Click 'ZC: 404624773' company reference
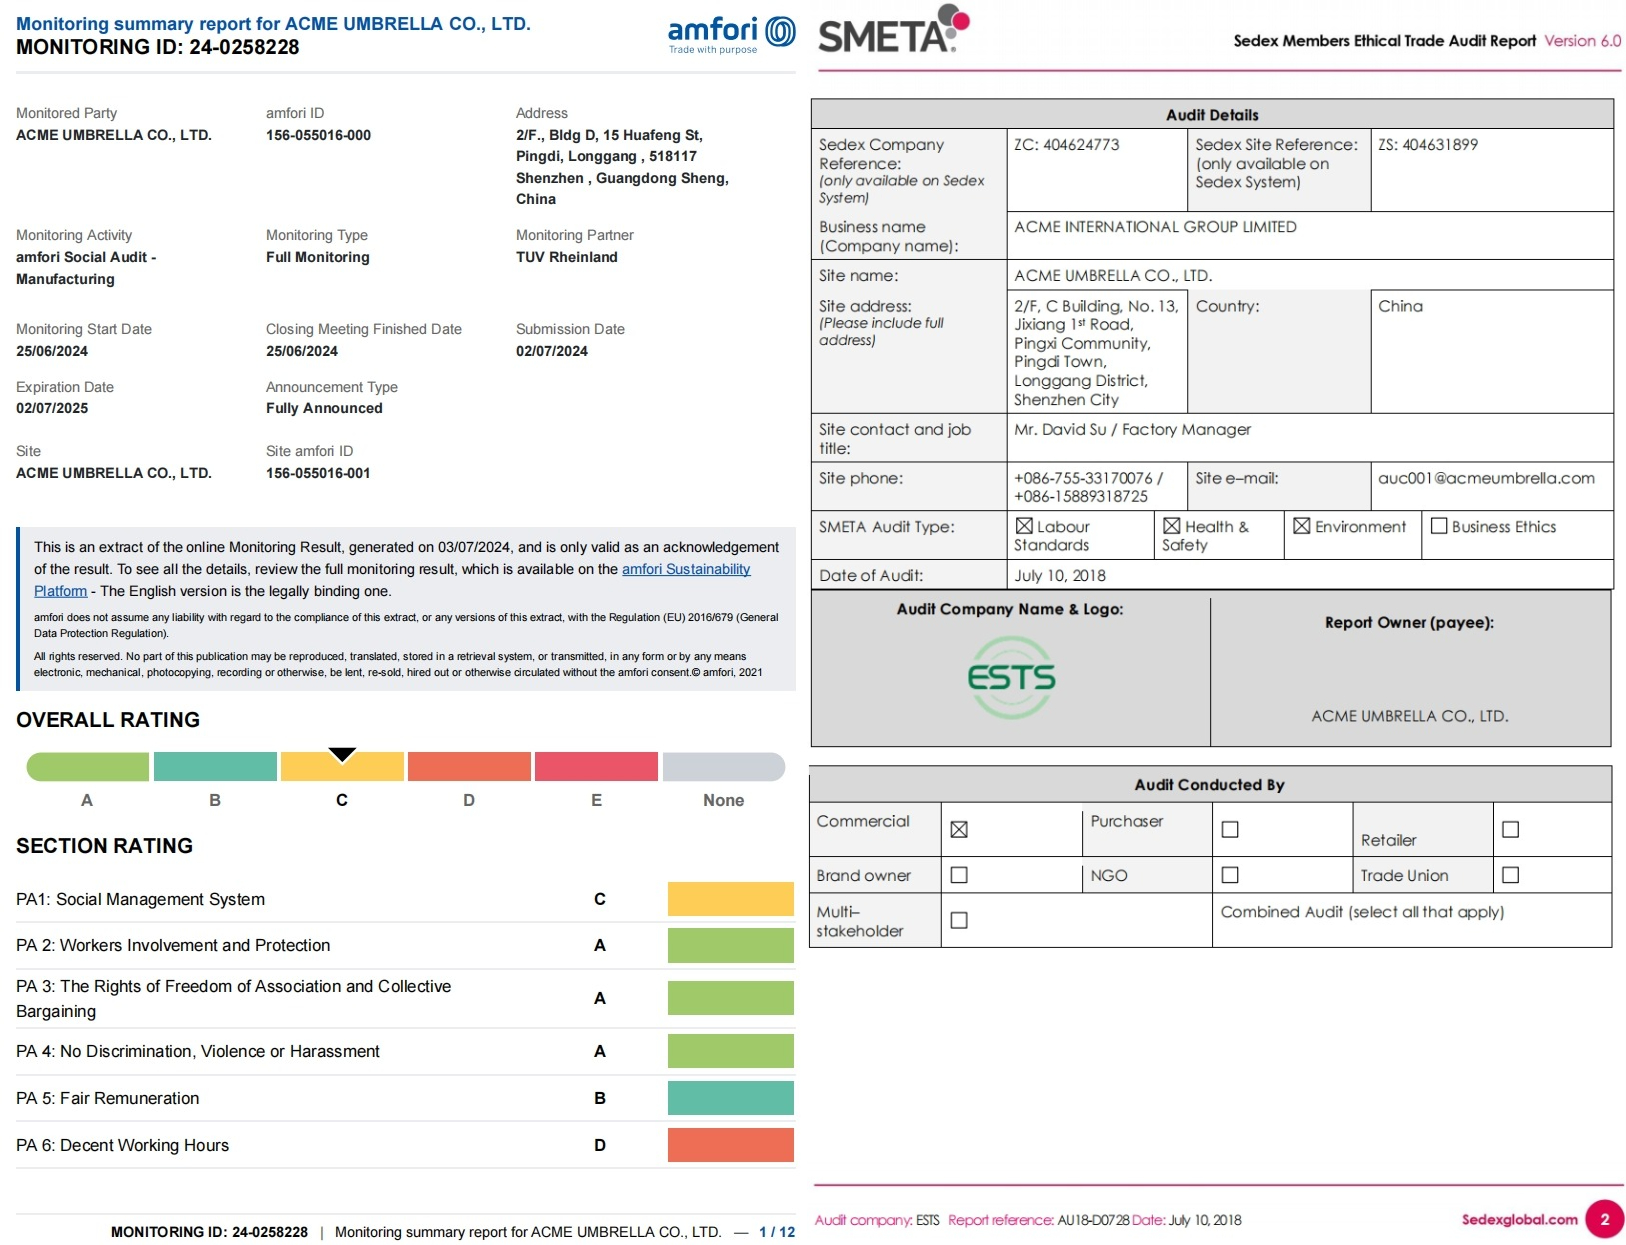The height and width of the screenshot is (1245, 1626). pyautogui.click(x=1067, y=144)
